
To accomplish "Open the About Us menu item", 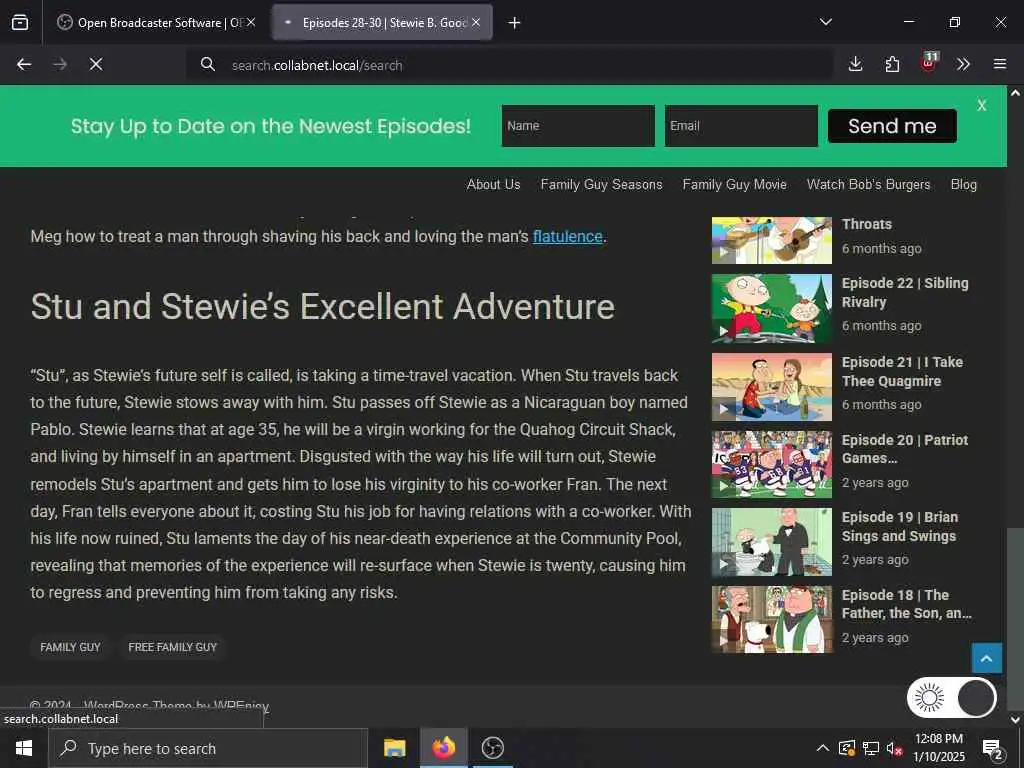I will click(x=494, y=184).
